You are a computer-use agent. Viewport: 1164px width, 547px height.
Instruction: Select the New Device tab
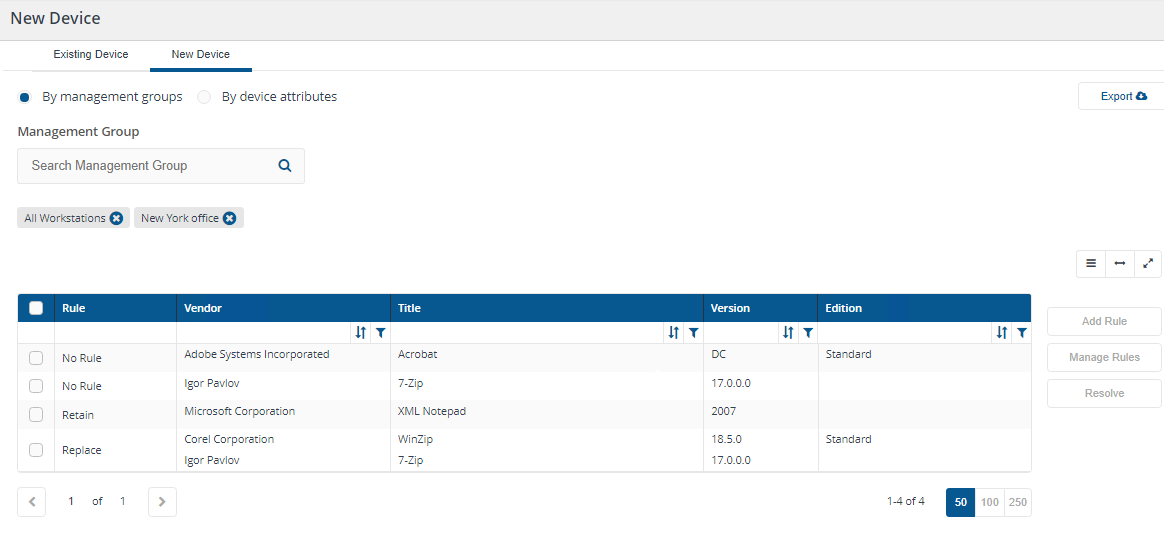click(201, 55)
